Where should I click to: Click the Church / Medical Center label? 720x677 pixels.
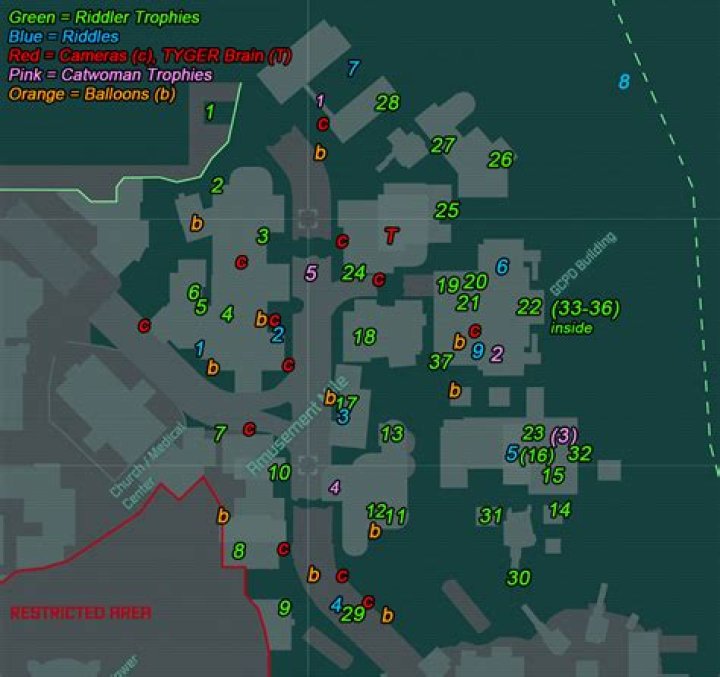click(x=149, y=465)
